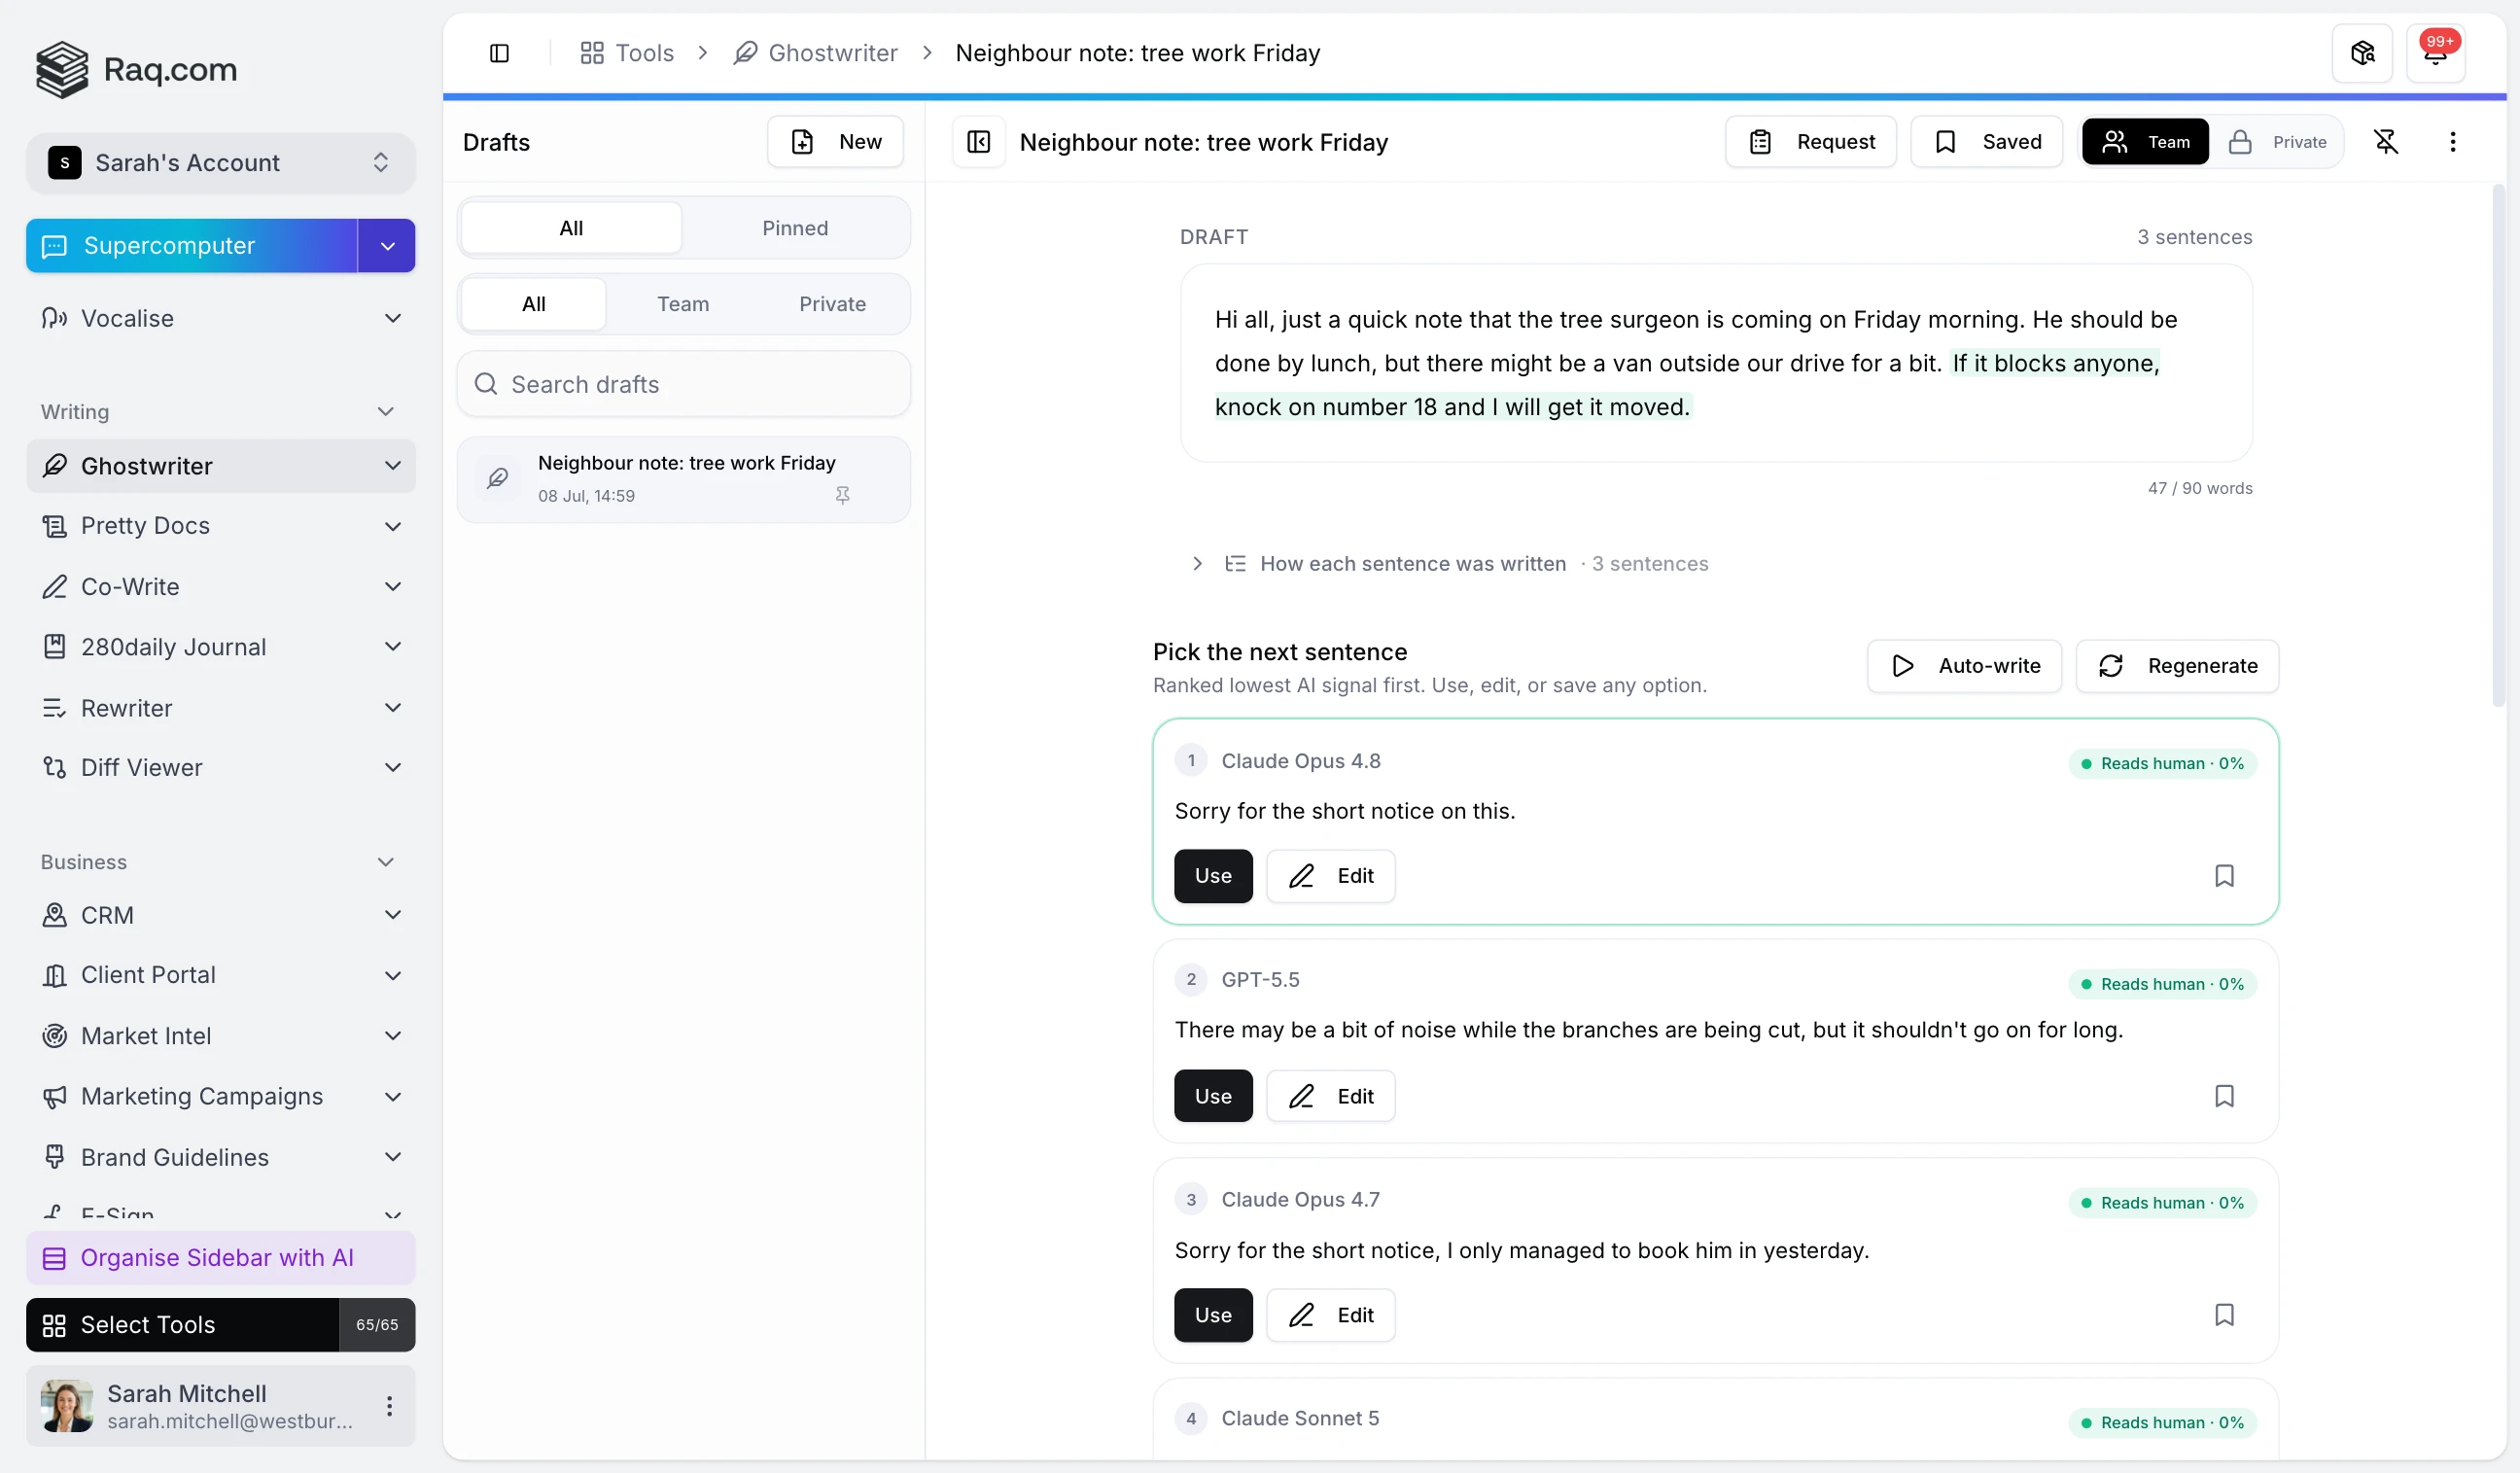Collapse the drafts panel icon
The width and height of the screenshot is (2520, 1473).
click(x=978, y=142)
